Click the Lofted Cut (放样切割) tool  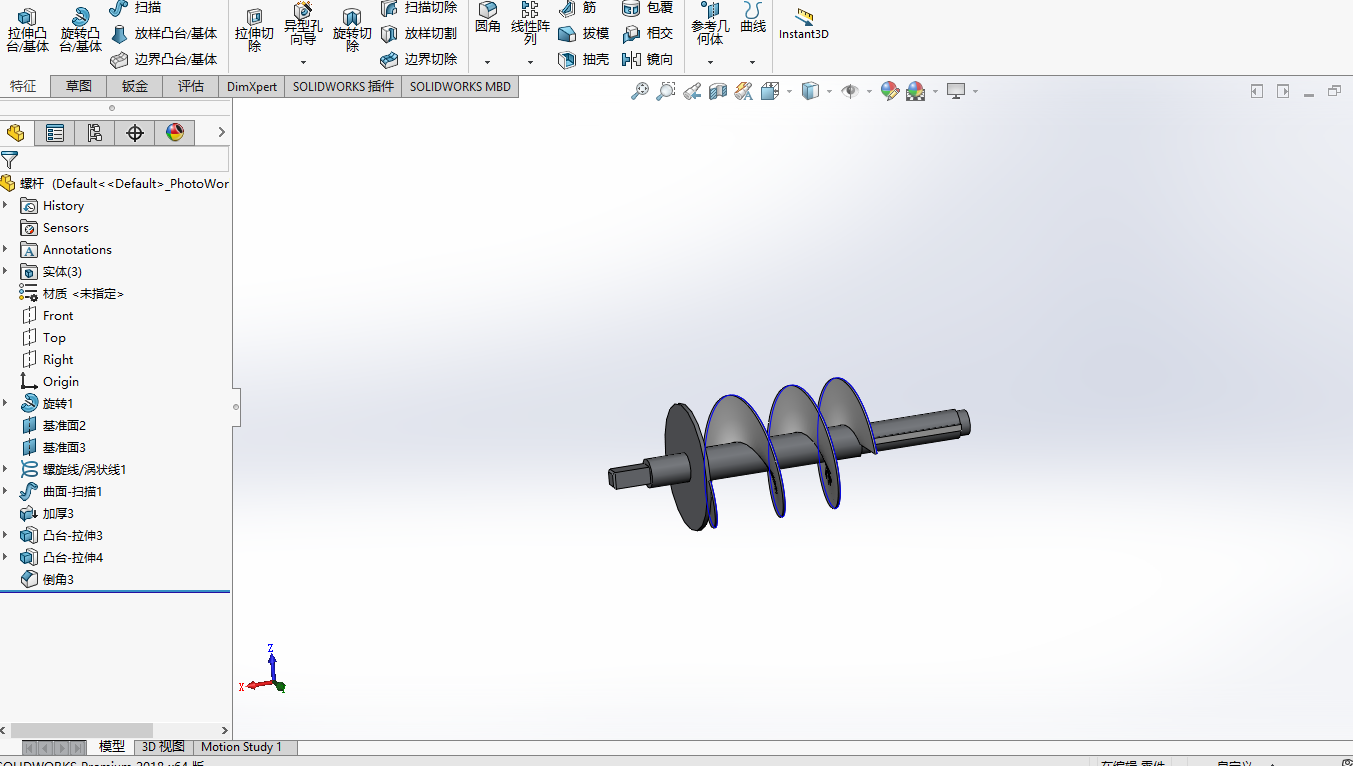click(x=419, y=33)
